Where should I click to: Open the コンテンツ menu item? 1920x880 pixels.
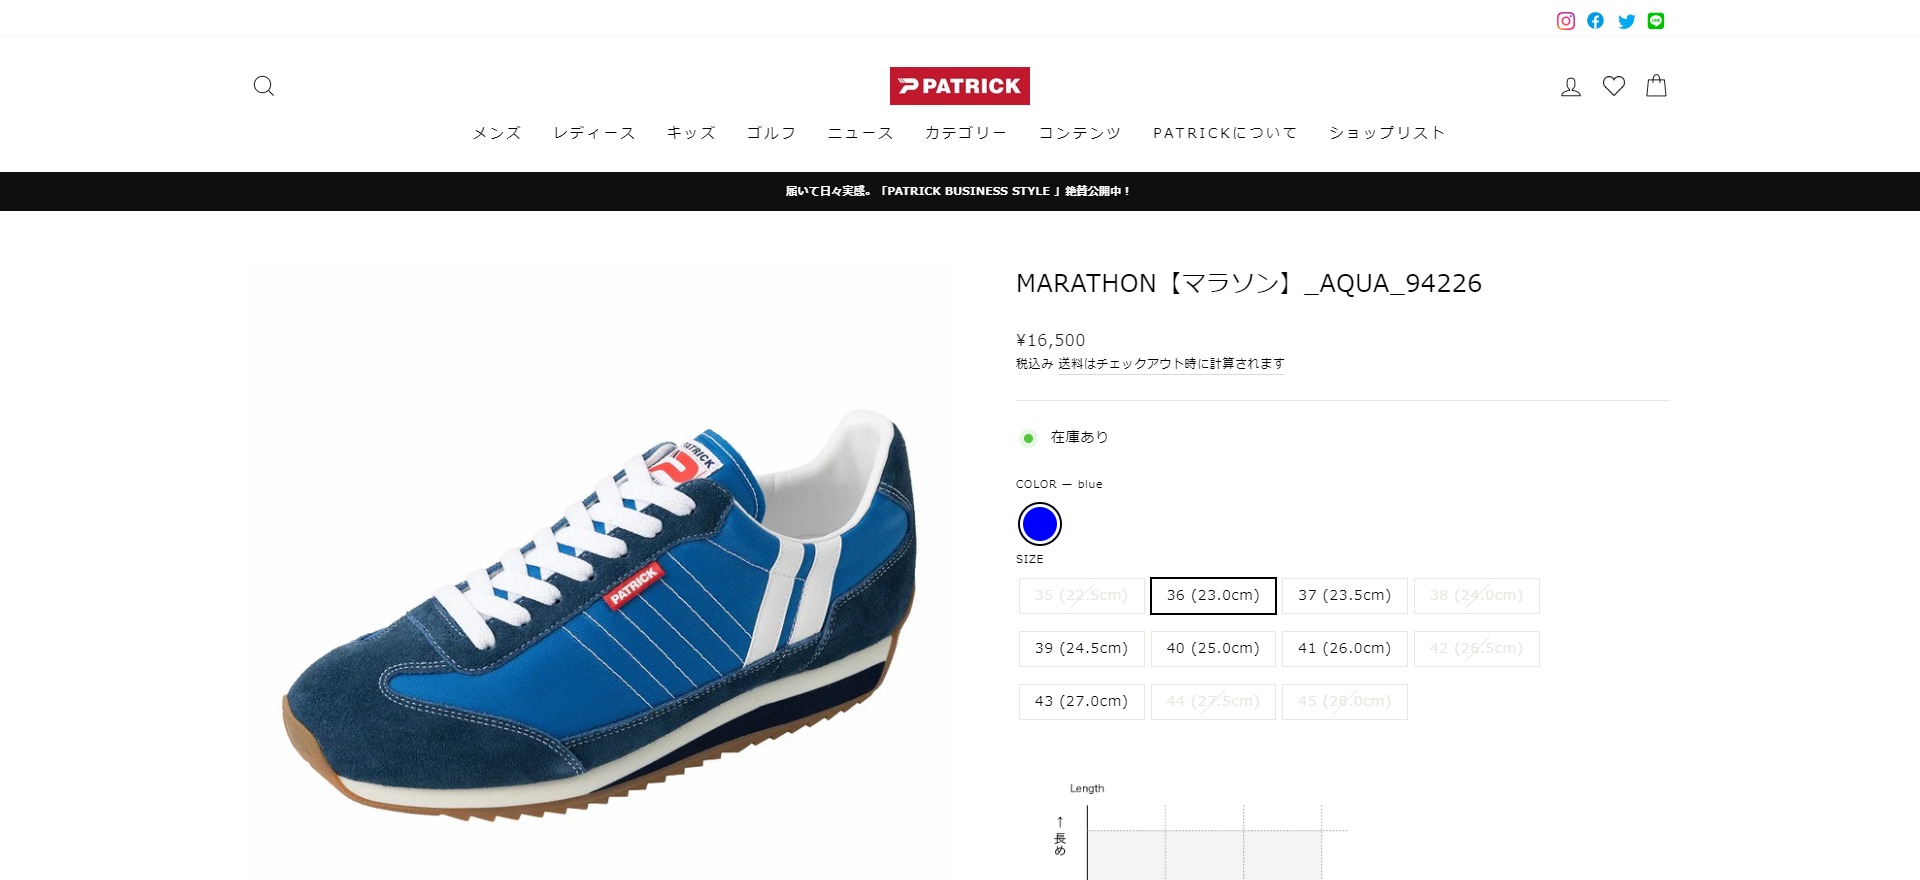(1080, 133)
